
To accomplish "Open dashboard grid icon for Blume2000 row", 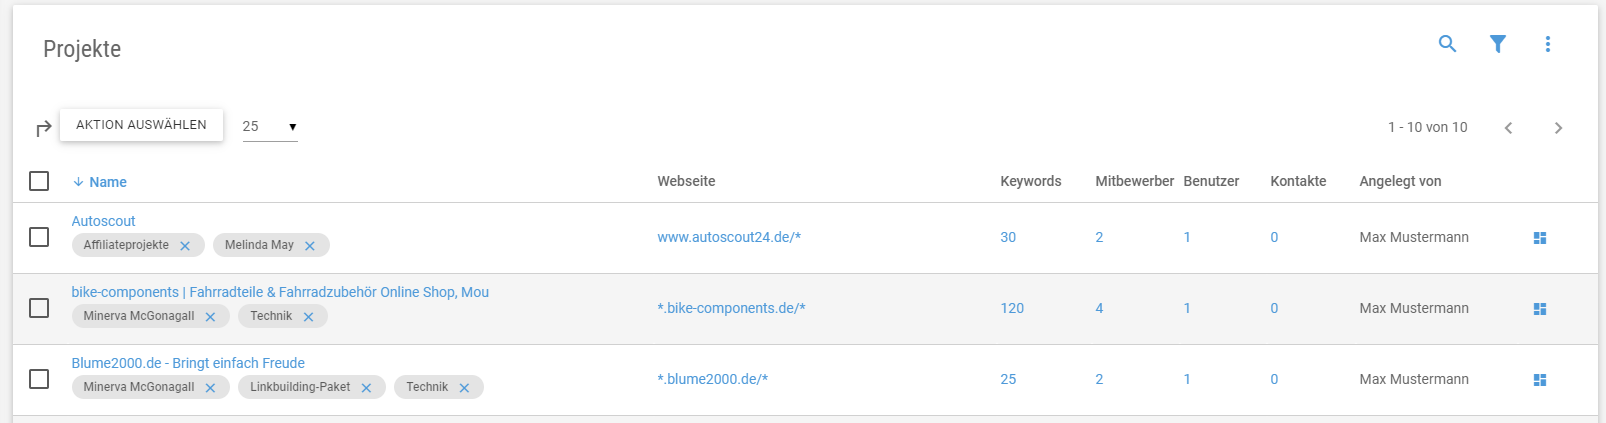I will click(x=1540, y=380).
